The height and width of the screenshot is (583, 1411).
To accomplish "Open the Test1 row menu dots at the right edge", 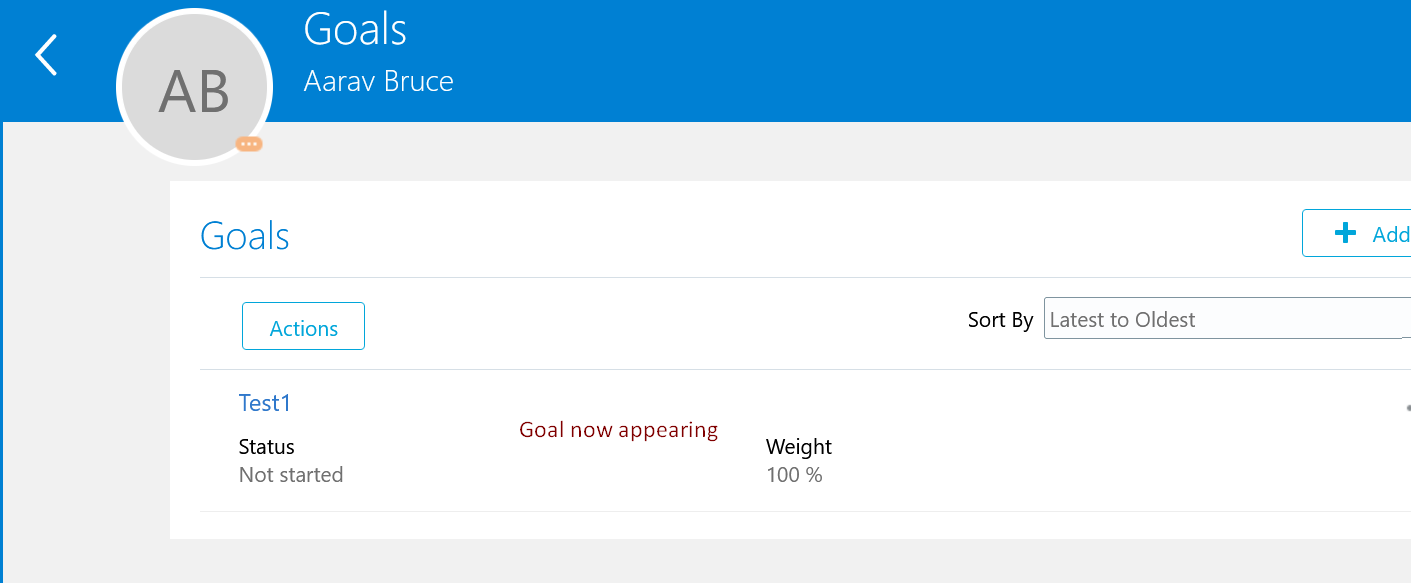I will pyautogui.click(x=1408, y=408).
